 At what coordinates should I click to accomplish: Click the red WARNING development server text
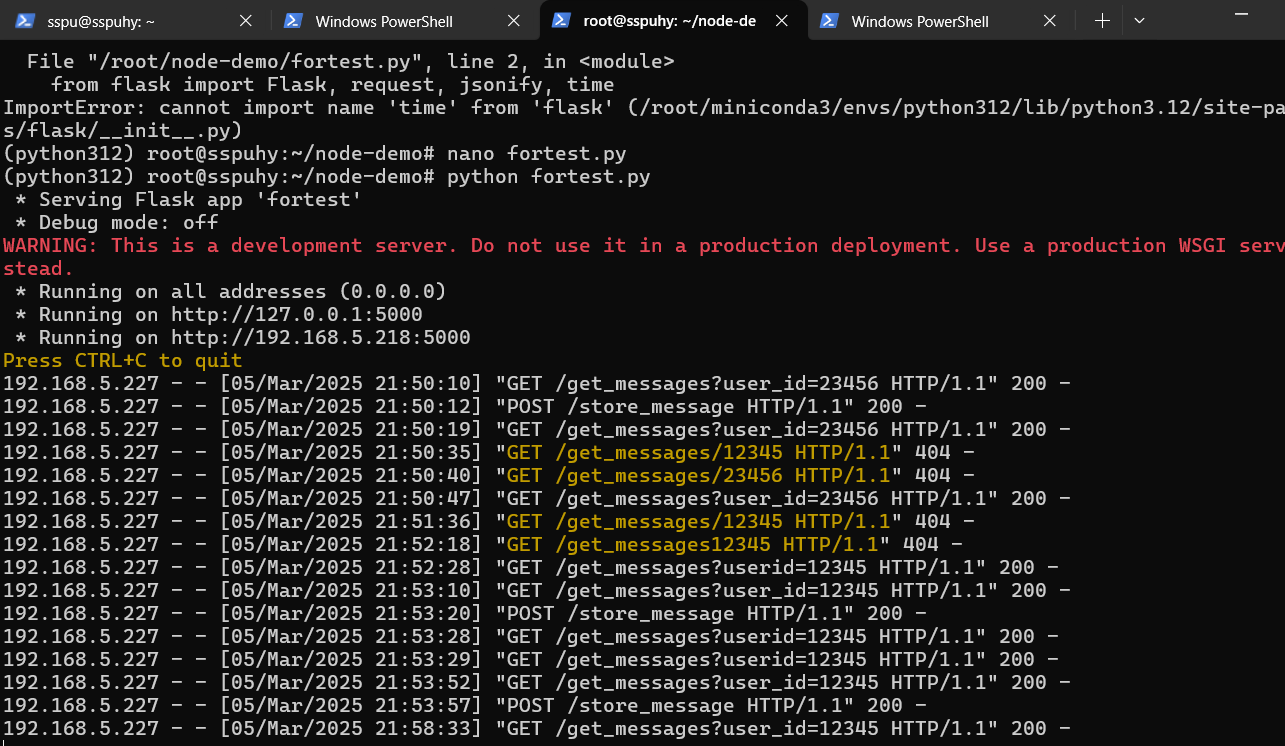[x=640, y=246]
